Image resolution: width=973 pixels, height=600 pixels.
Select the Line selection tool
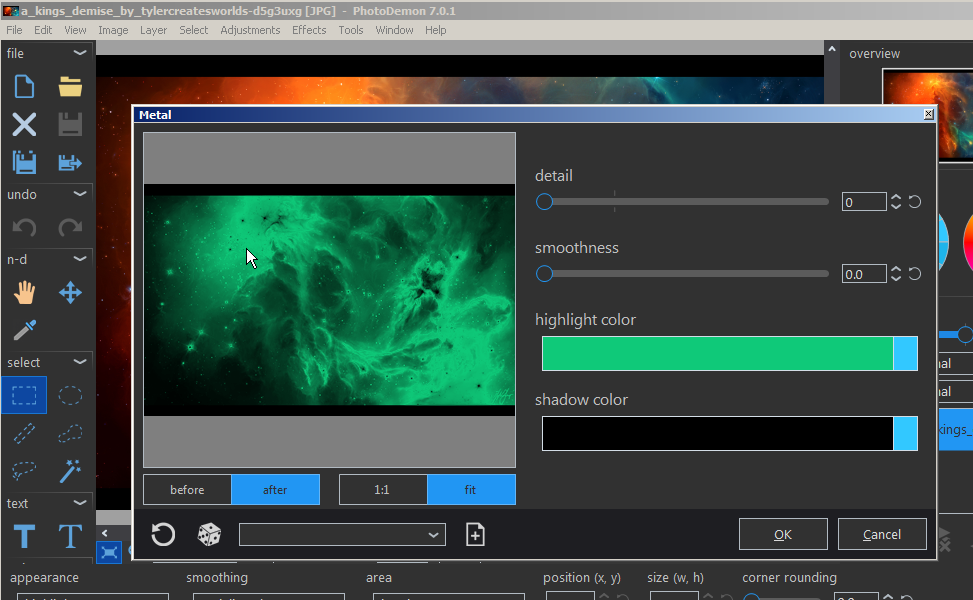[x=24, y=433]
